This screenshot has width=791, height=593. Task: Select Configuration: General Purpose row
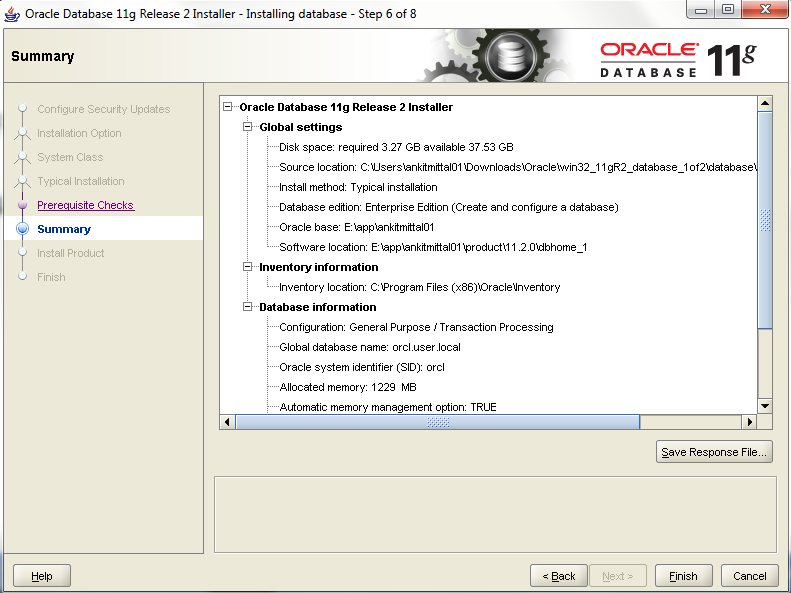click(x=416, y=327)
